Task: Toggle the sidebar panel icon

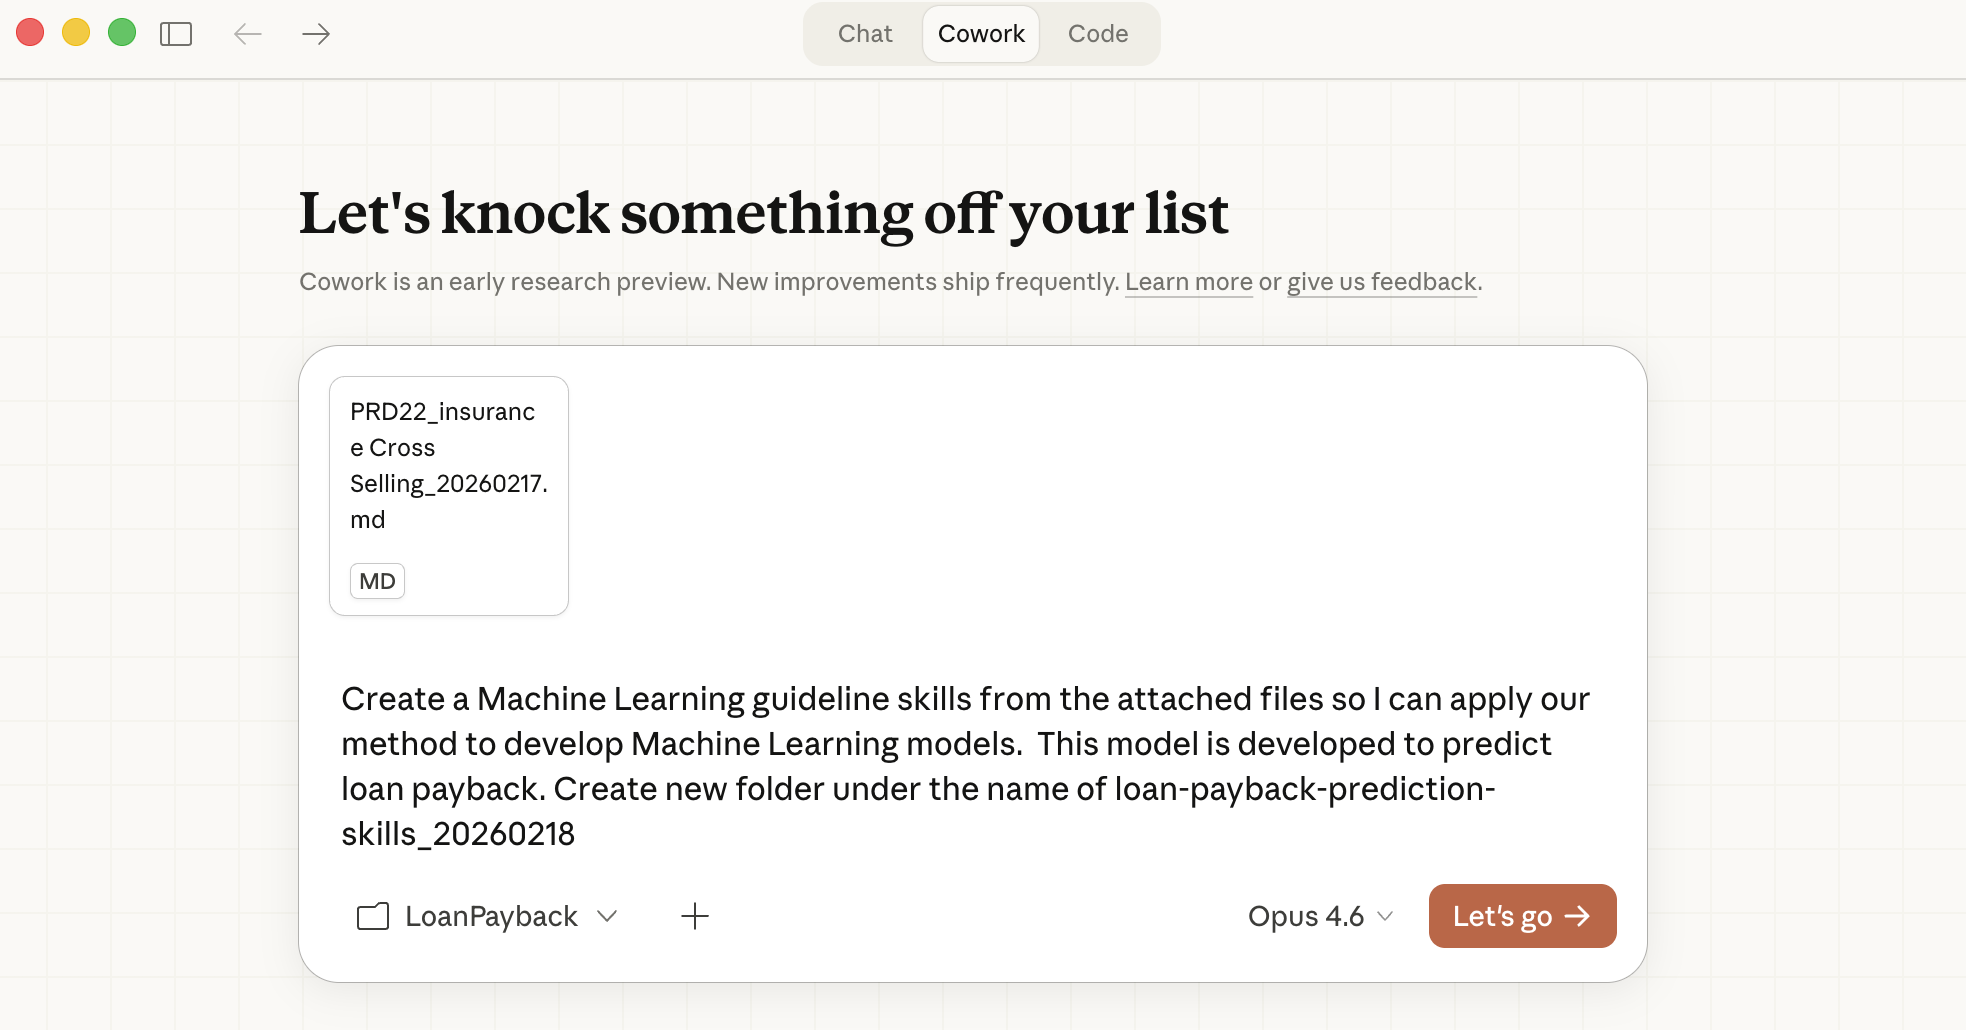Action: pyautogui.click(x=176, y=34)
